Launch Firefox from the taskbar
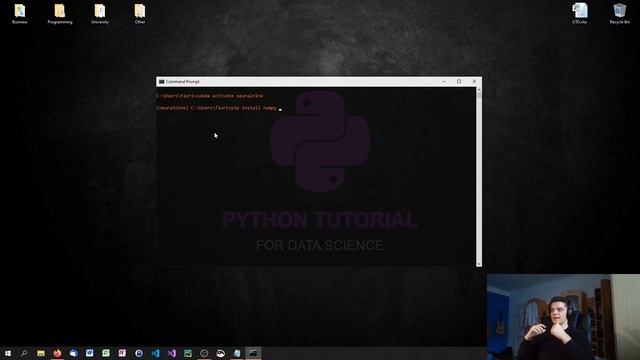640x360 pixels. tap(57, 353)
